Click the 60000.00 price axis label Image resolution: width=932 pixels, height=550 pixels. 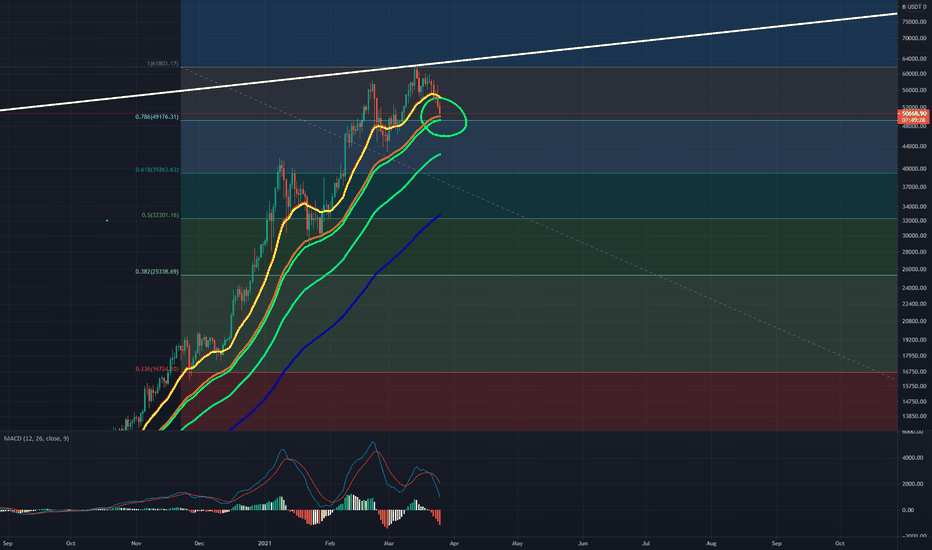pos(914,74)
